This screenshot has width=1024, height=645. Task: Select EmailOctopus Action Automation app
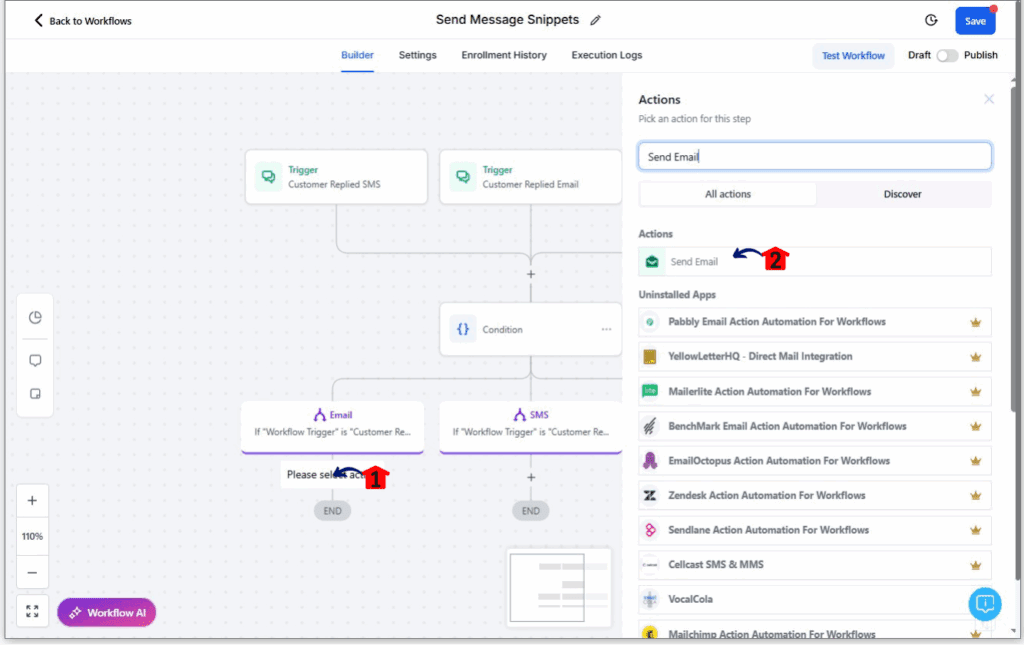[x=815, y=461]
